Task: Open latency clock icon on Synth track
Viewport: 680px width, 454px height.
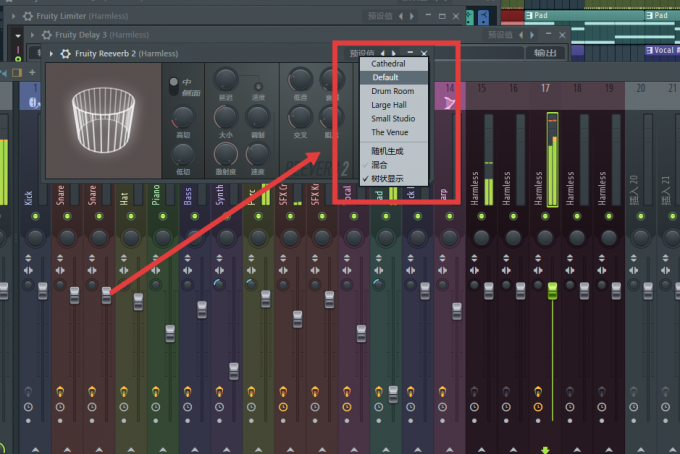Action: click(x=219, y=407)
